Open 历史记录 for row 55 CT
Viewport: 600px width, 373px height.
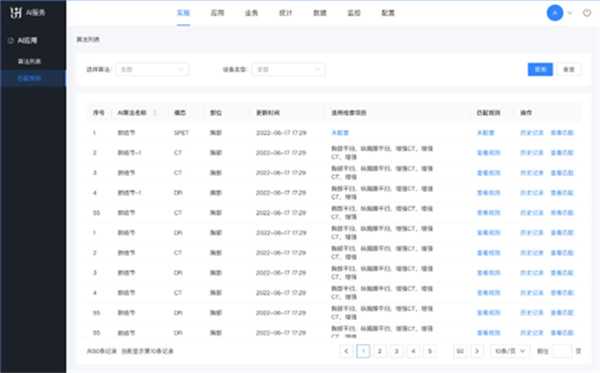tap(532, 213)
